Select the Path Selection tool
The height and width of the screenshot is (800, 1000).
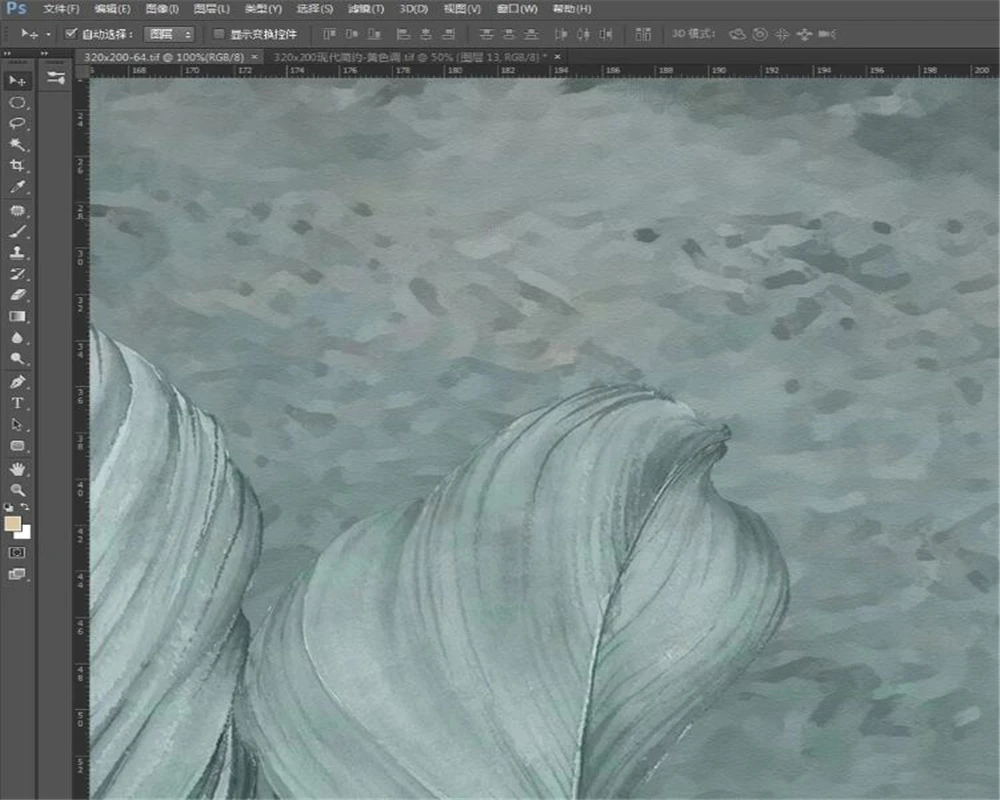[17, 424]
